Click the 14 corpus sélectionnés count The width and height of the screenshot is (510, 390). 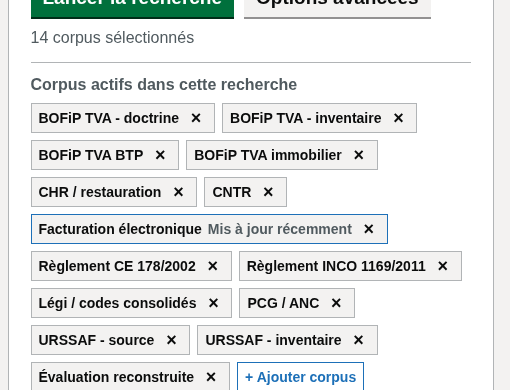(112, 38)
